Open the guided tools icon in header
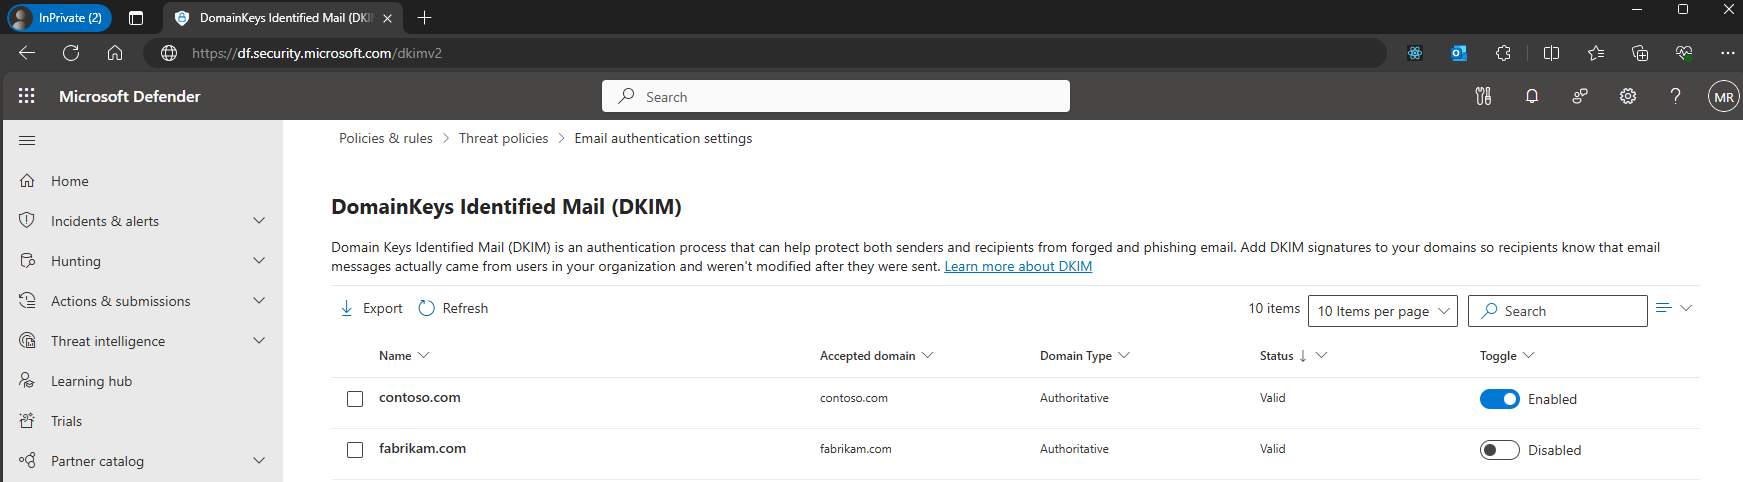The height and width of the screenshot is (482, 1743). pos(1483,96)
